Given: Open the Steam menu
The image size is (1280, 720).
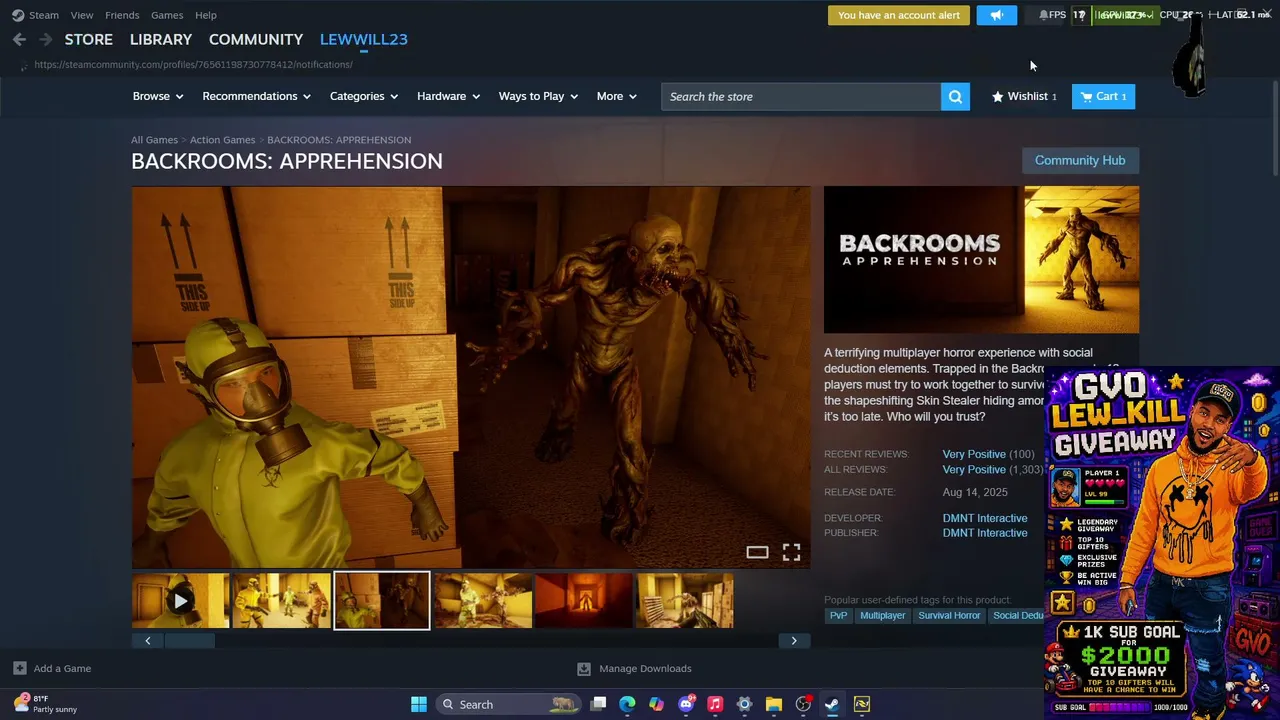Looking at the screenshot, I should tap(44, 15).
